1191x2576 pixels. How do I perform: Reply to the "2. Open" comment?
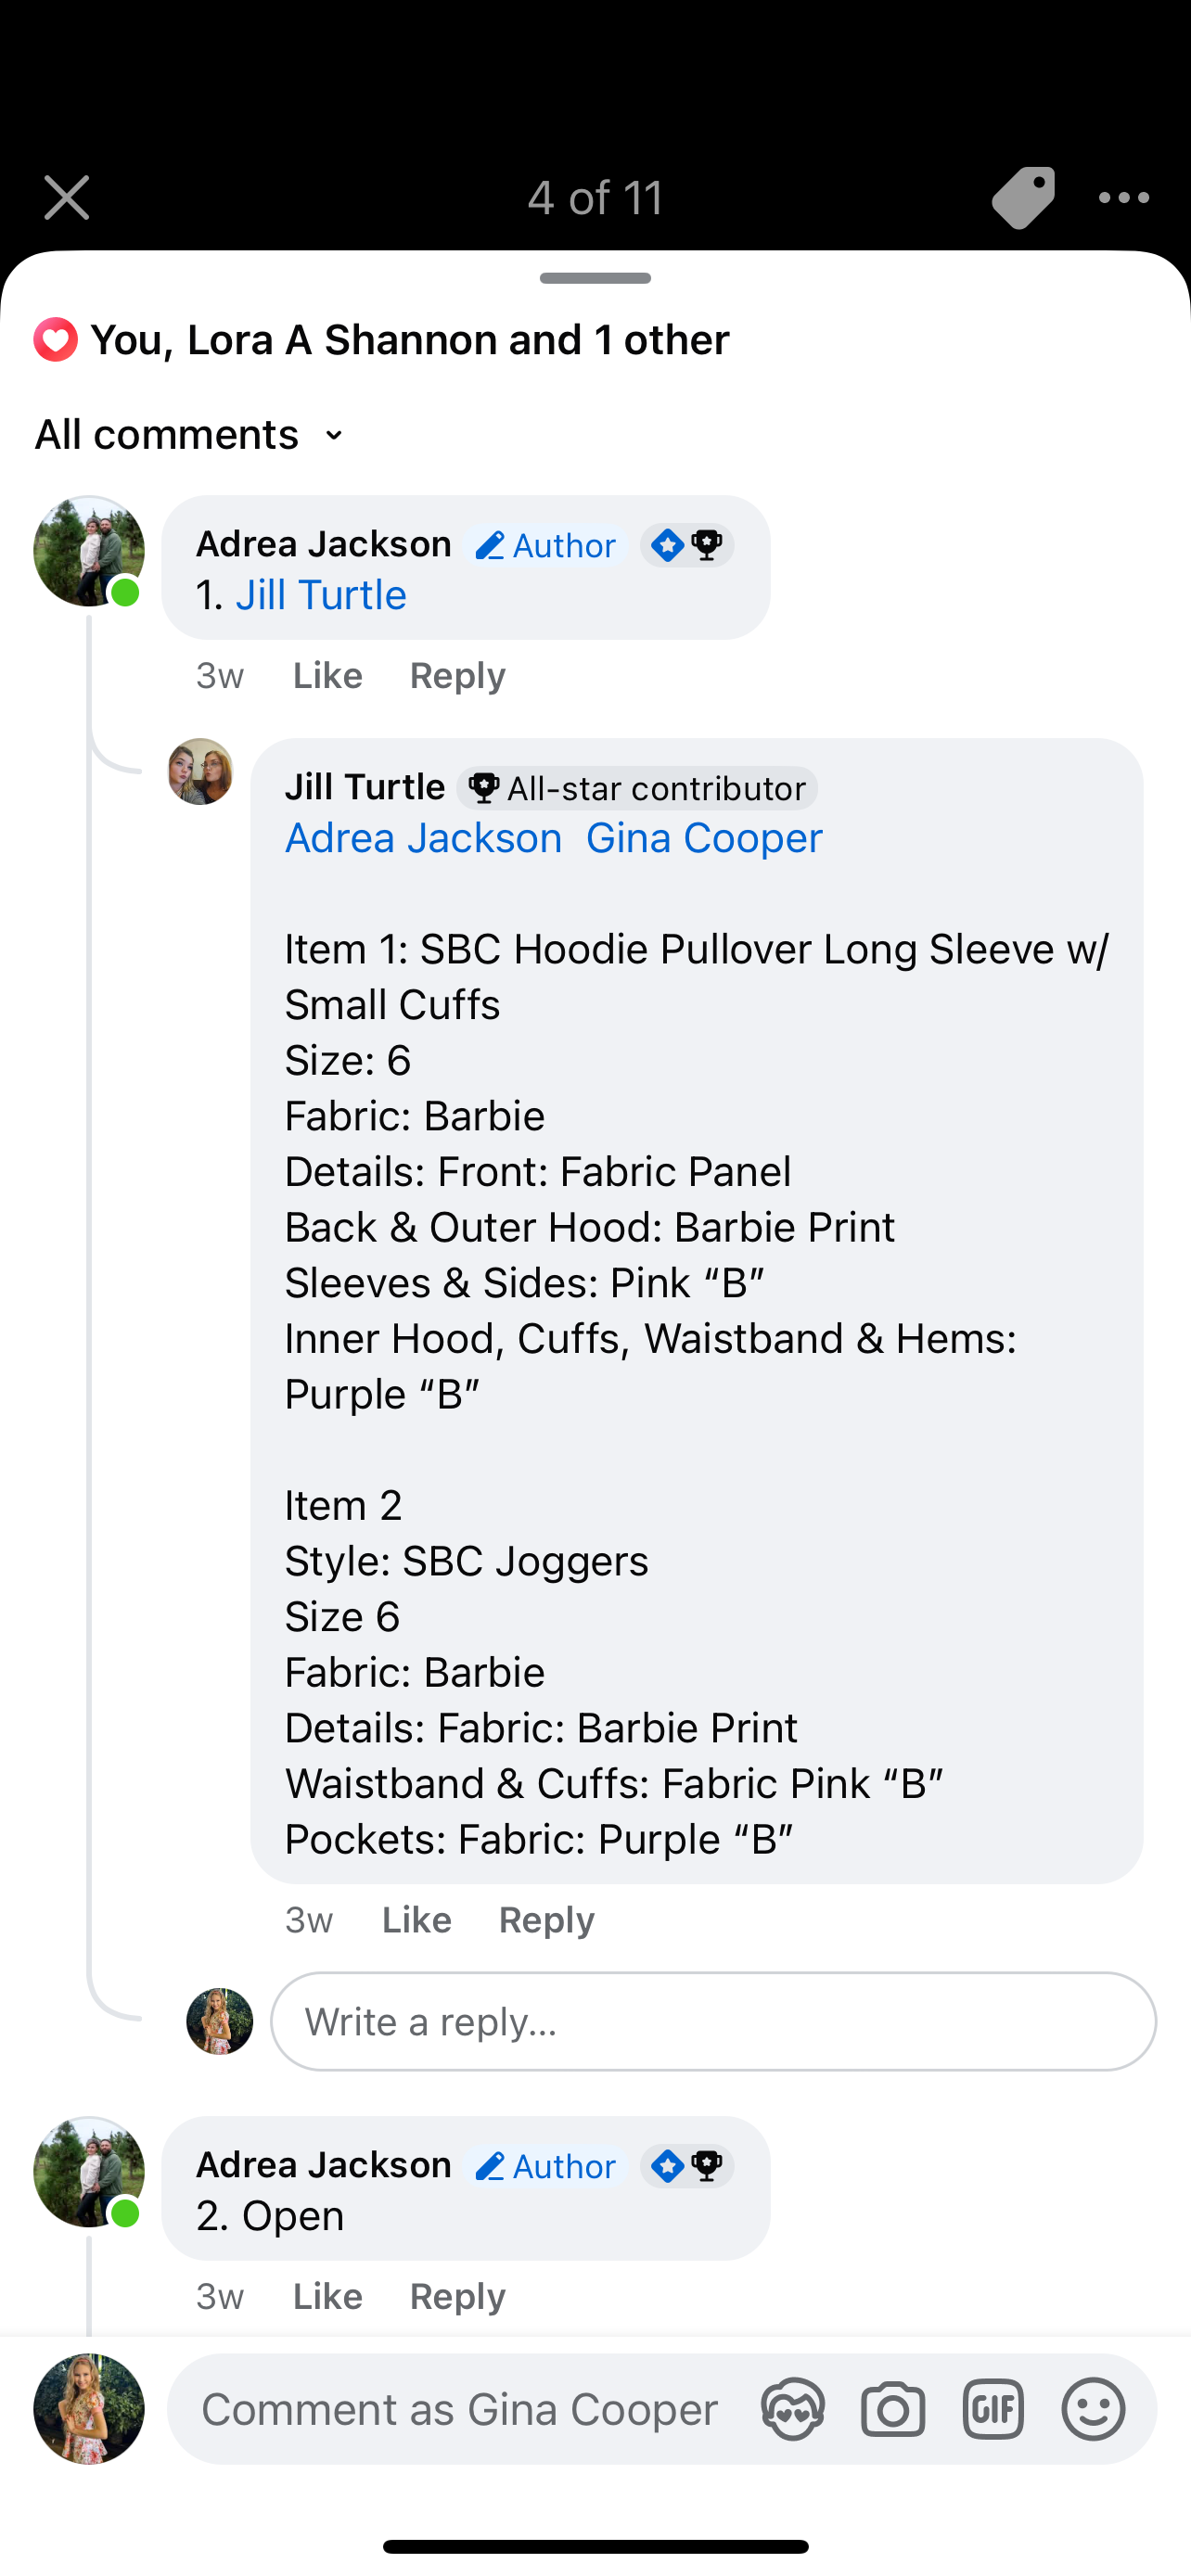tap(457, 2297)
